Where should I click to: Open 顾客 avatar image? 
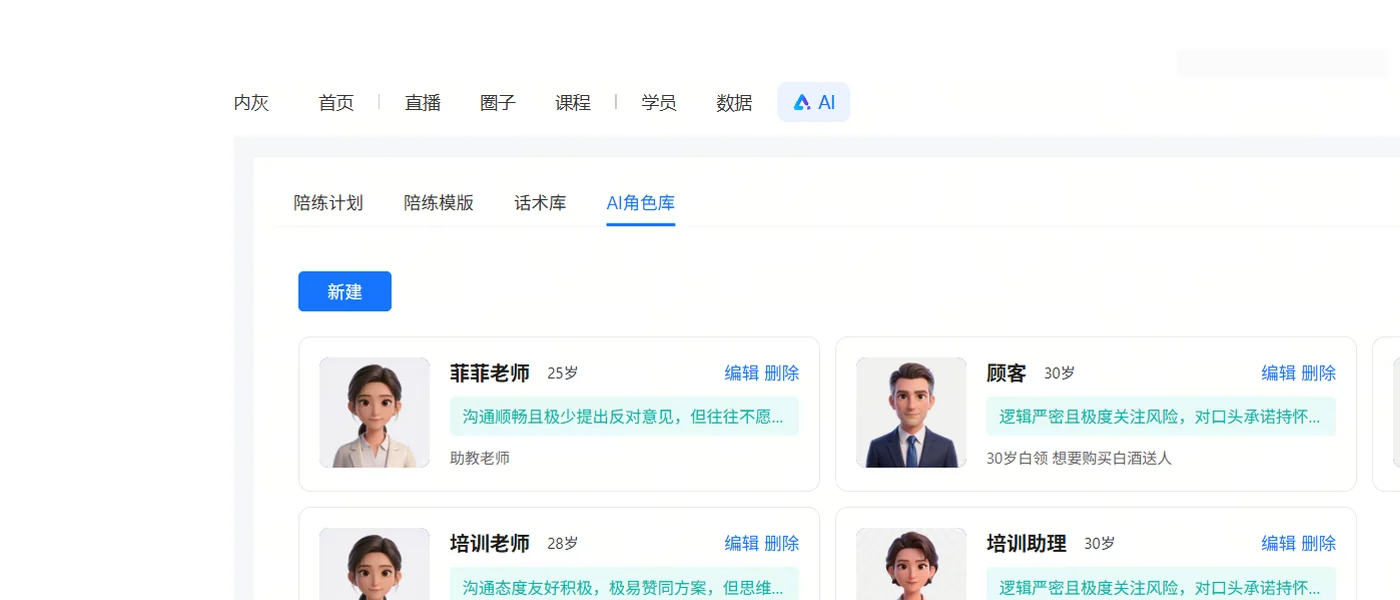911,413
